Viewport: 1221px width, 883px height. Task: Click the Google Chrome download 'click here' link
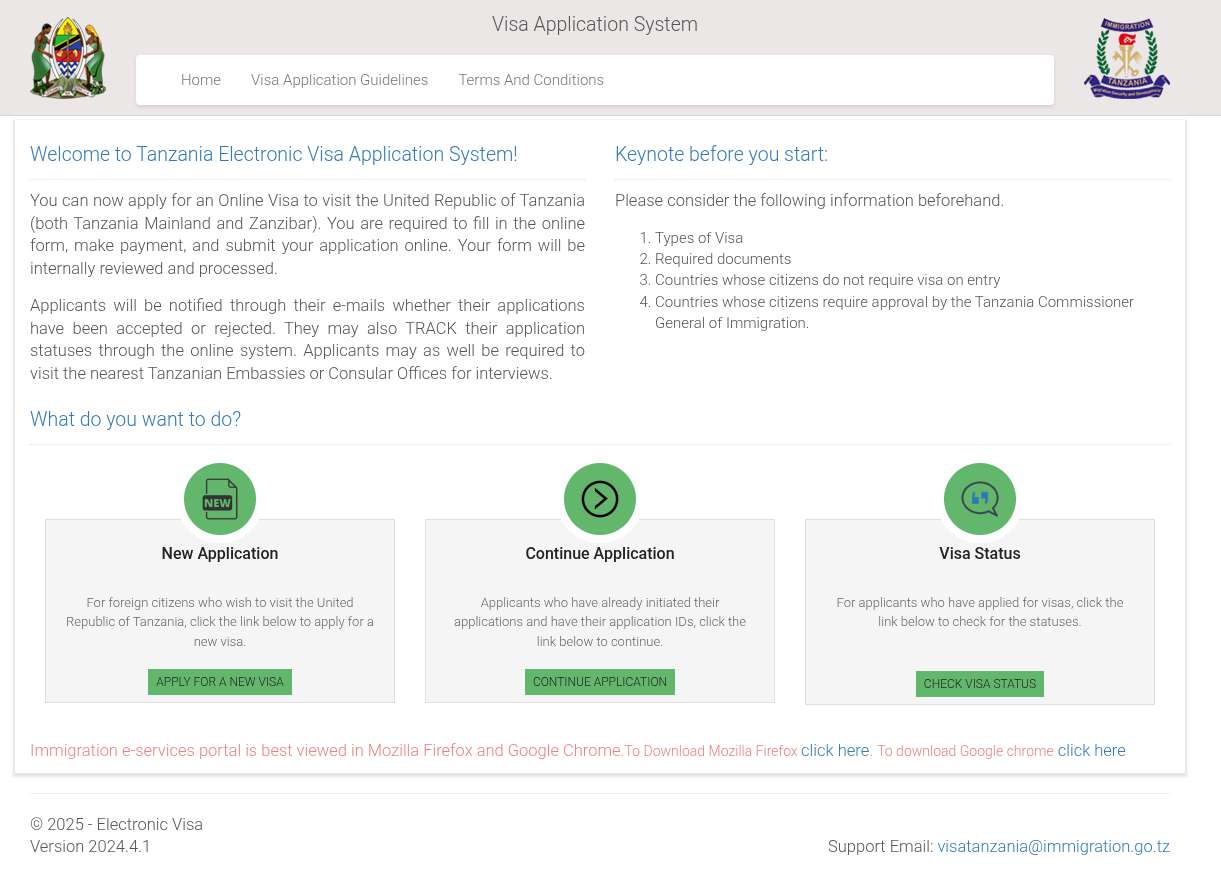[x=1091, y=751]
